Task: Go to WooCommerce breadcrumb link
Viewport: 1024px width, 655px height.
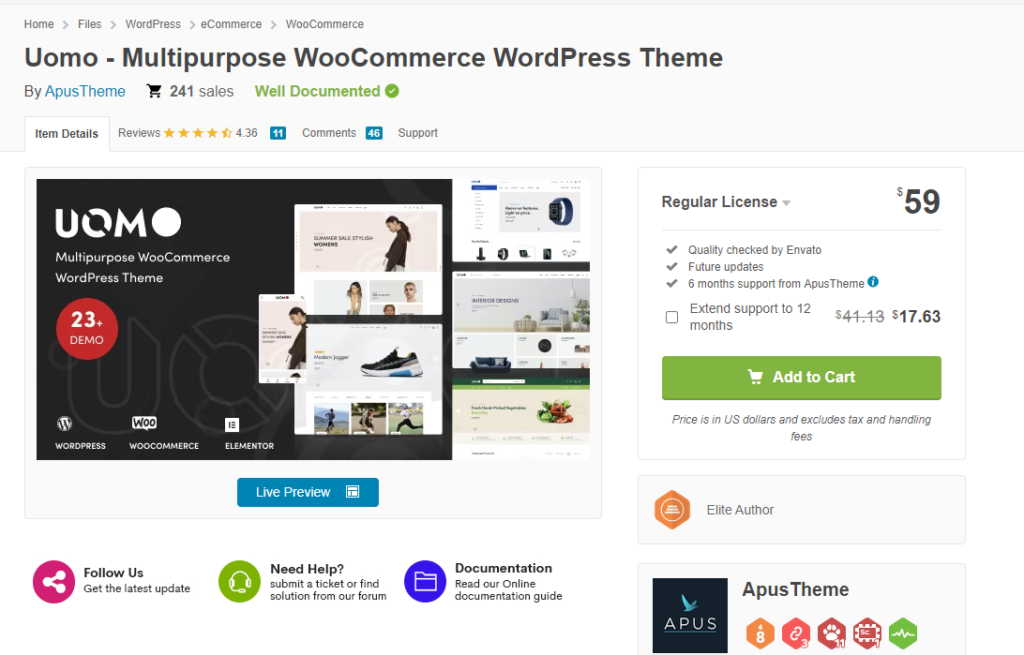Action: [325, 24]
